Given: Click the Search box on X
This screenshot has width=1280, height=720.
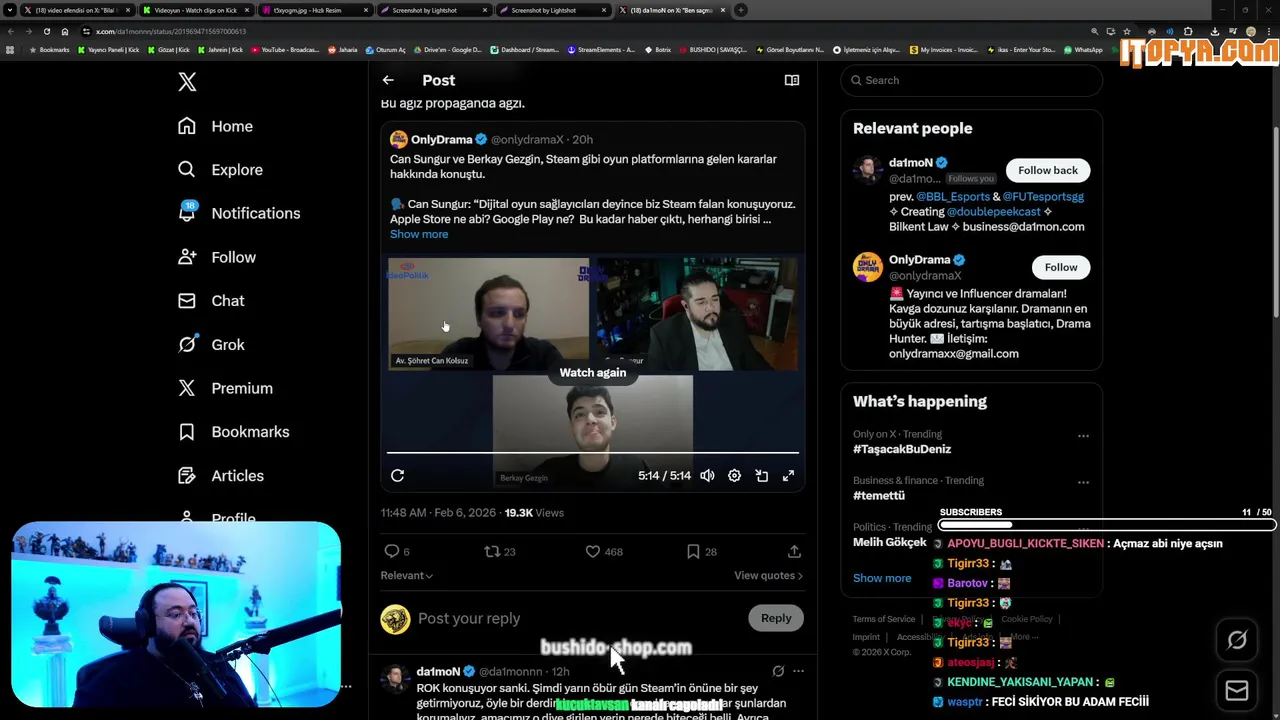Looking at the screenshot, I should coord(971,80).
